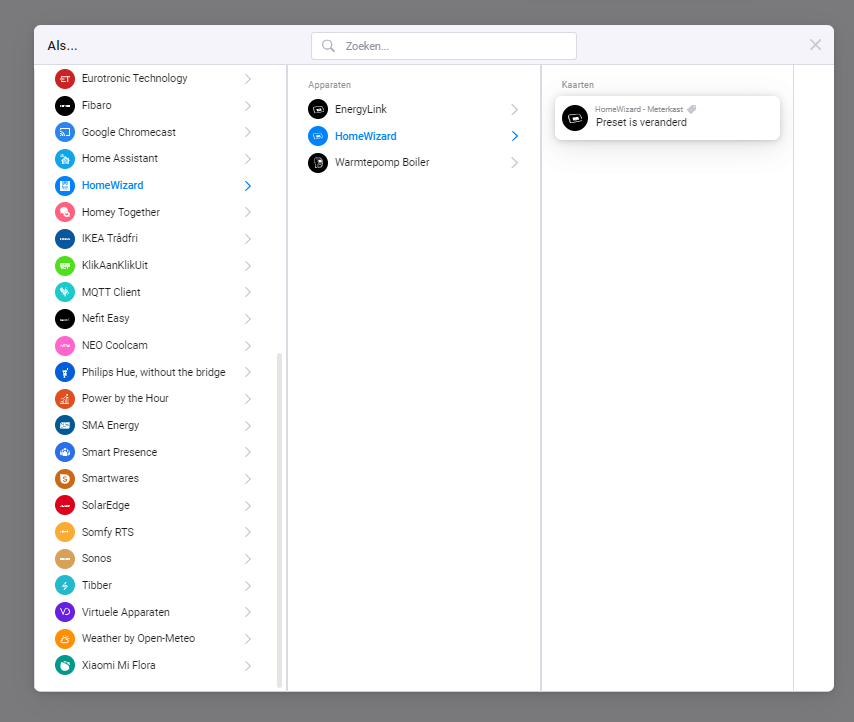Click the magnifier icon in search bar
The image size is (854, 722).
328,46
